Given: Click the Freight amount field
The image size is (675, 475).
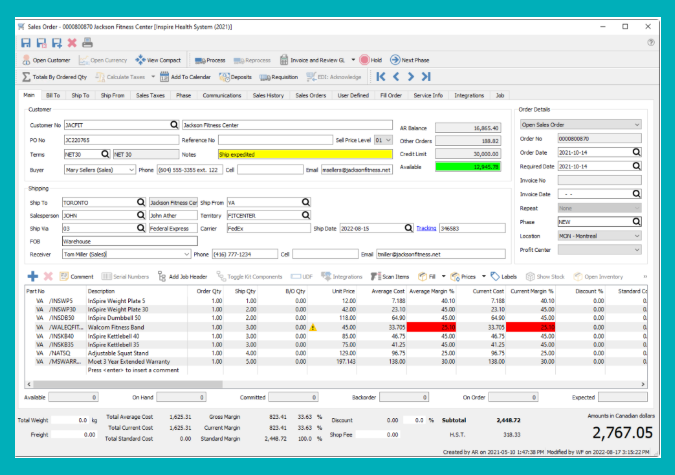Looking at the screenshot, I should click(74, 435).
